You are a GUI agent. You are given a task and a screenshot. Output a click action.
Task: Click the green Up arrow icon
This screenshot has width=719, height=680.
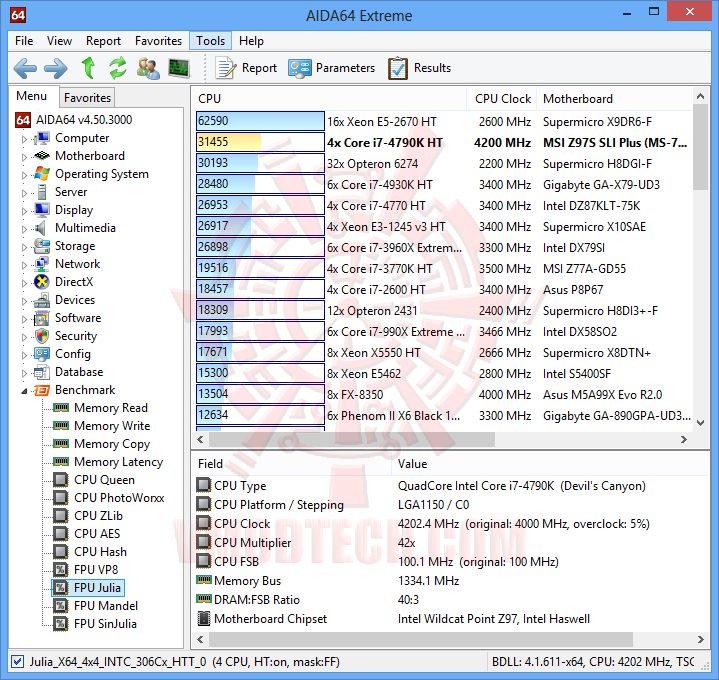pyautogui.click(x=88, y=68)
